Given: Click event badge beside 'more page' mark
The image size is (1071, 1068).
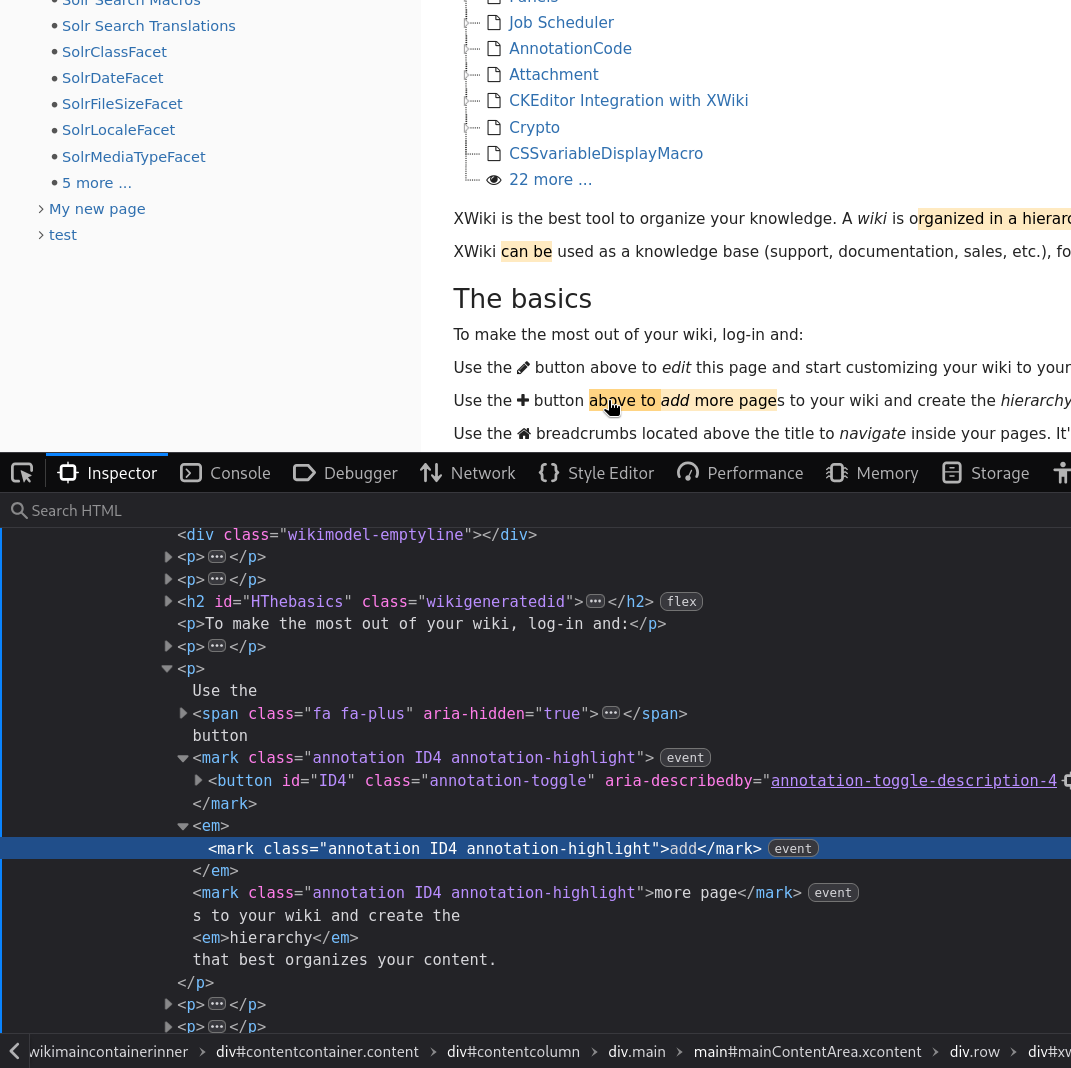Looking at the screenshot, I should click(833, 892).
